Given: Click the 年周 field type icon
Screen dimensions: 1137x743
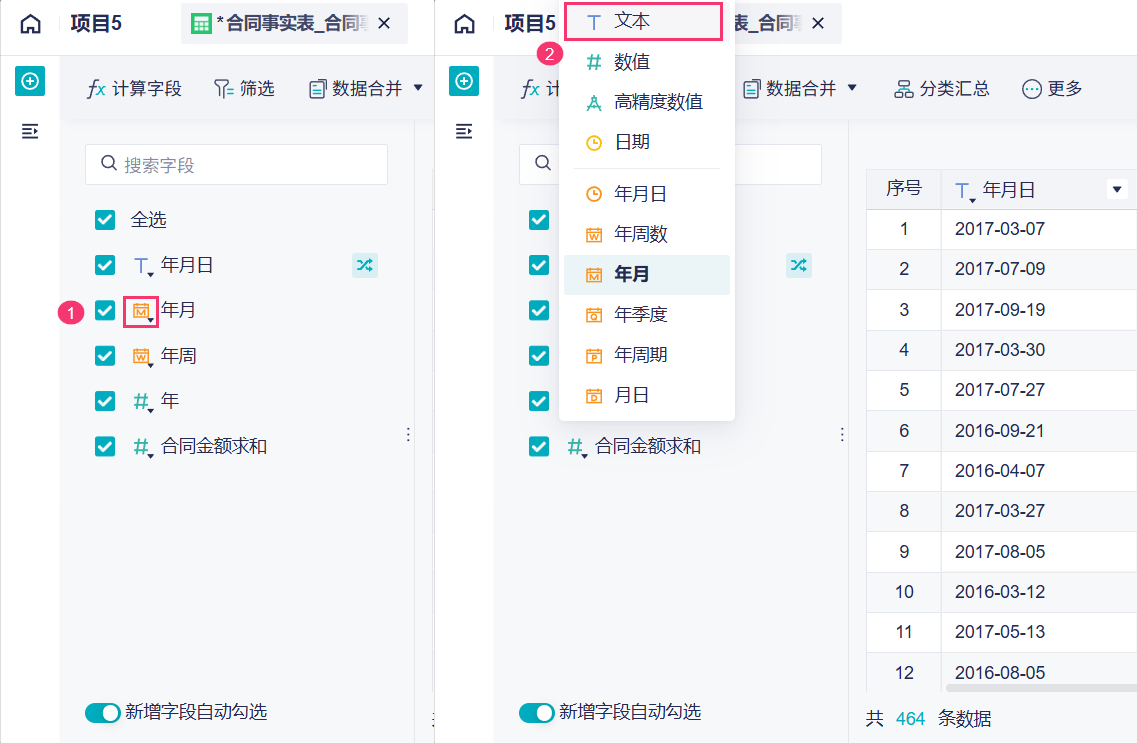Looking at the screenshot, I should [141, 356].
